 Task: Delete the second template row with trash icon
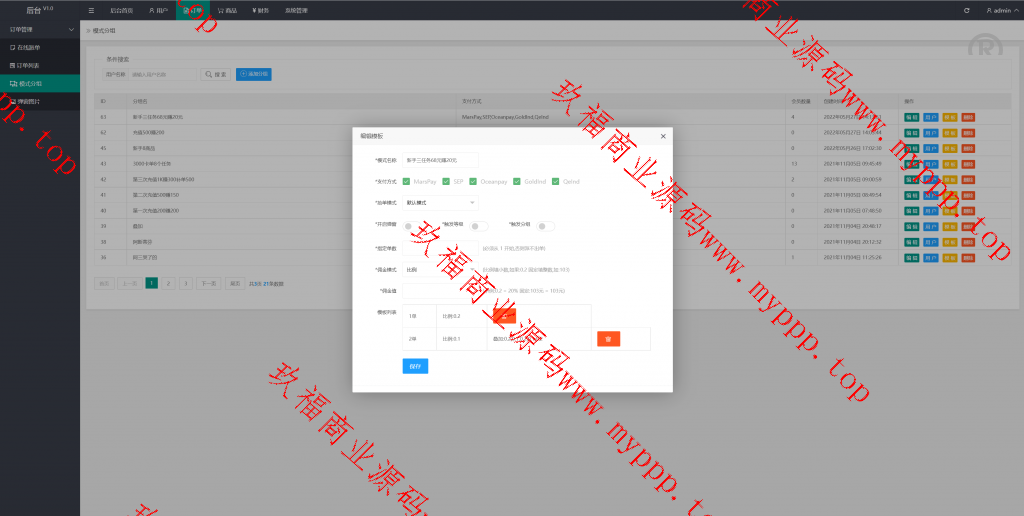[x=609, y=339]
